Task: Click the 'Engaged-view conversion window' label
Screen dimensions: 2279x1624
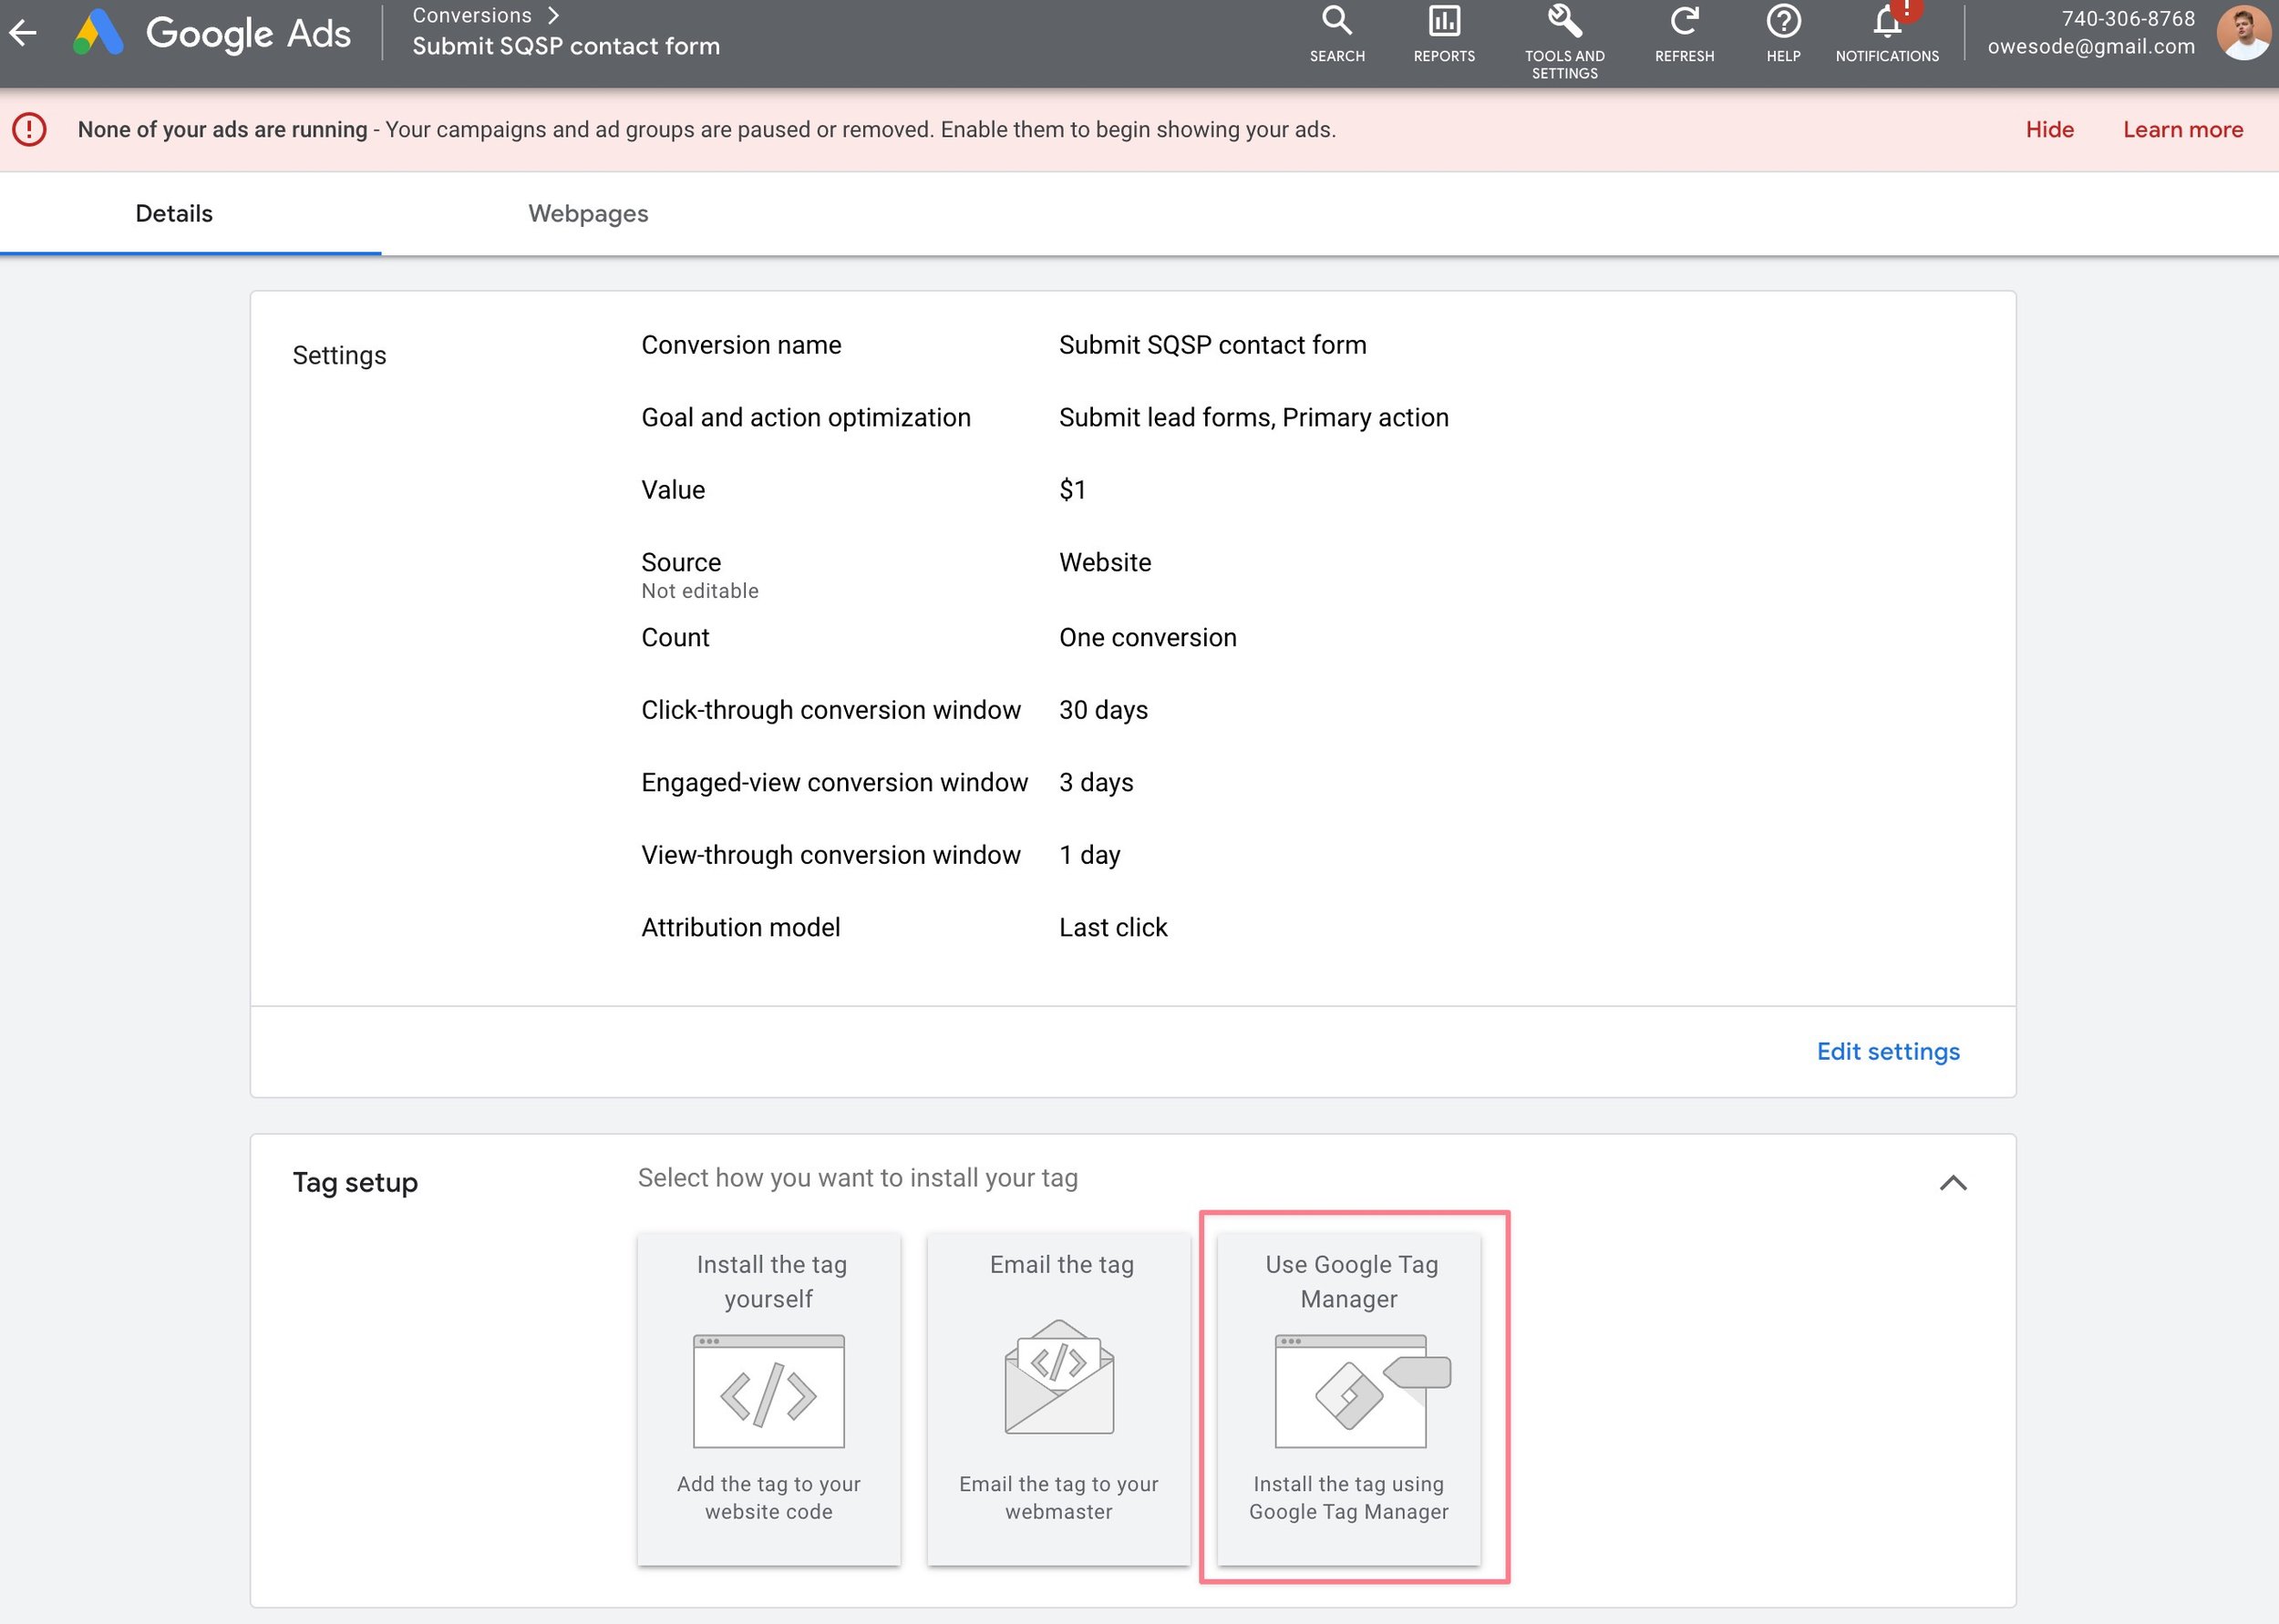Action: click(834, 783)
